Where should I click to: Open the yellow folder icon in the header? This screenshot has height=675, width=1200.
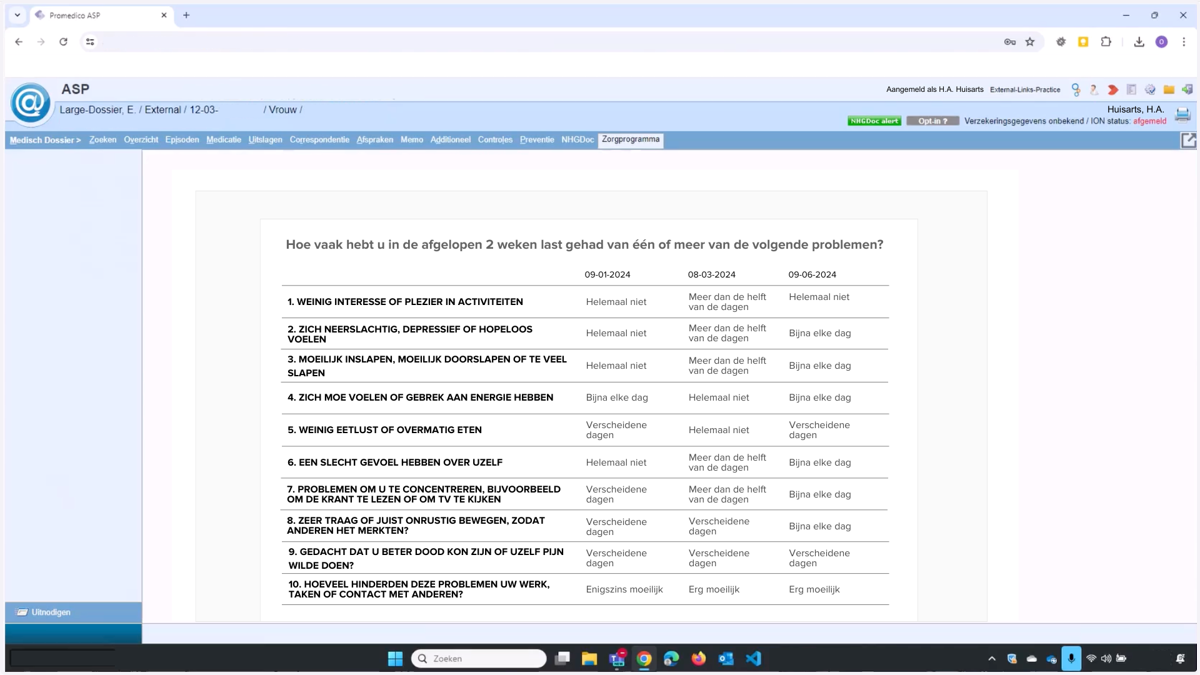pyautogui.click(x=1169, y=90)
